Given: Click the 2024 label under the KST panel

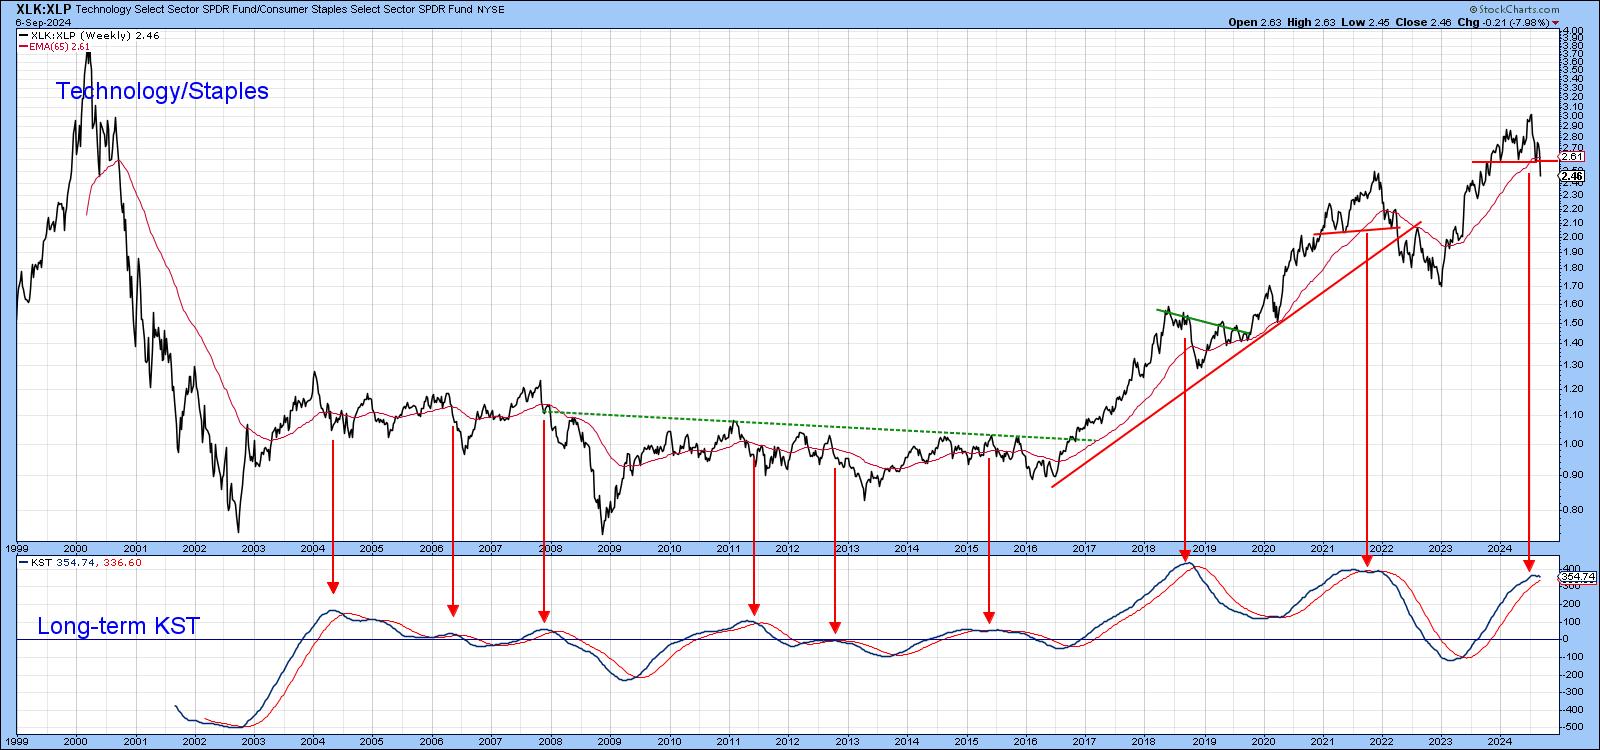Looking at the screenshot, I should pyautogui.click(x=1500, y=742).
